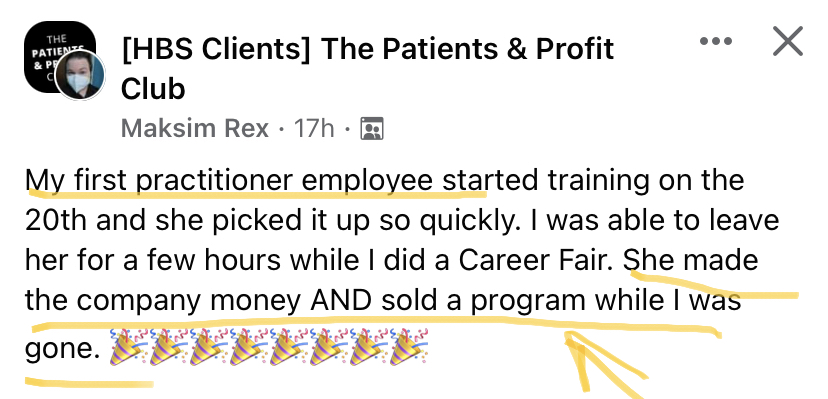Screen dimensions: 828x399
Task: Click the 17h post timestamp
Action: click(x=314, y=128)
